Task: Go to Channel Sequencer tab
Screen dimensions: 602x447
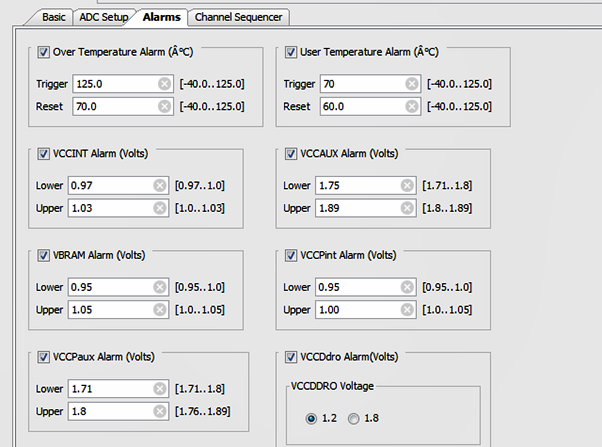Action: [x=238, y=17]
